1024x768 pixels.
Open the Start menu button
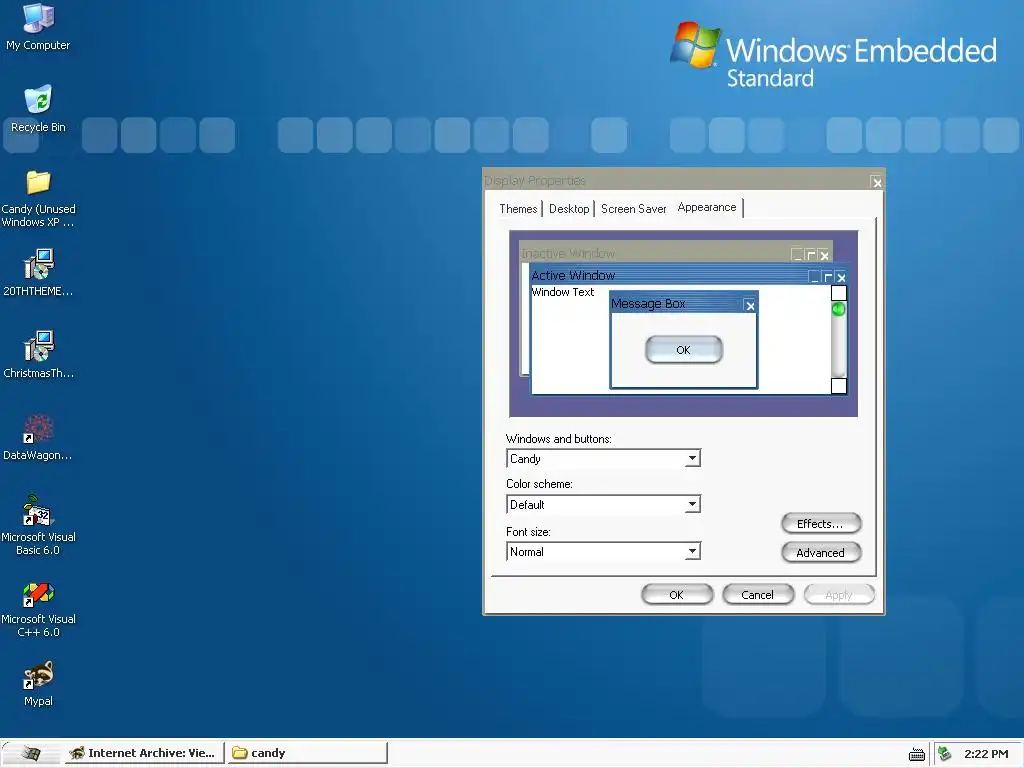pyautogui.click(x=30, y=753)
